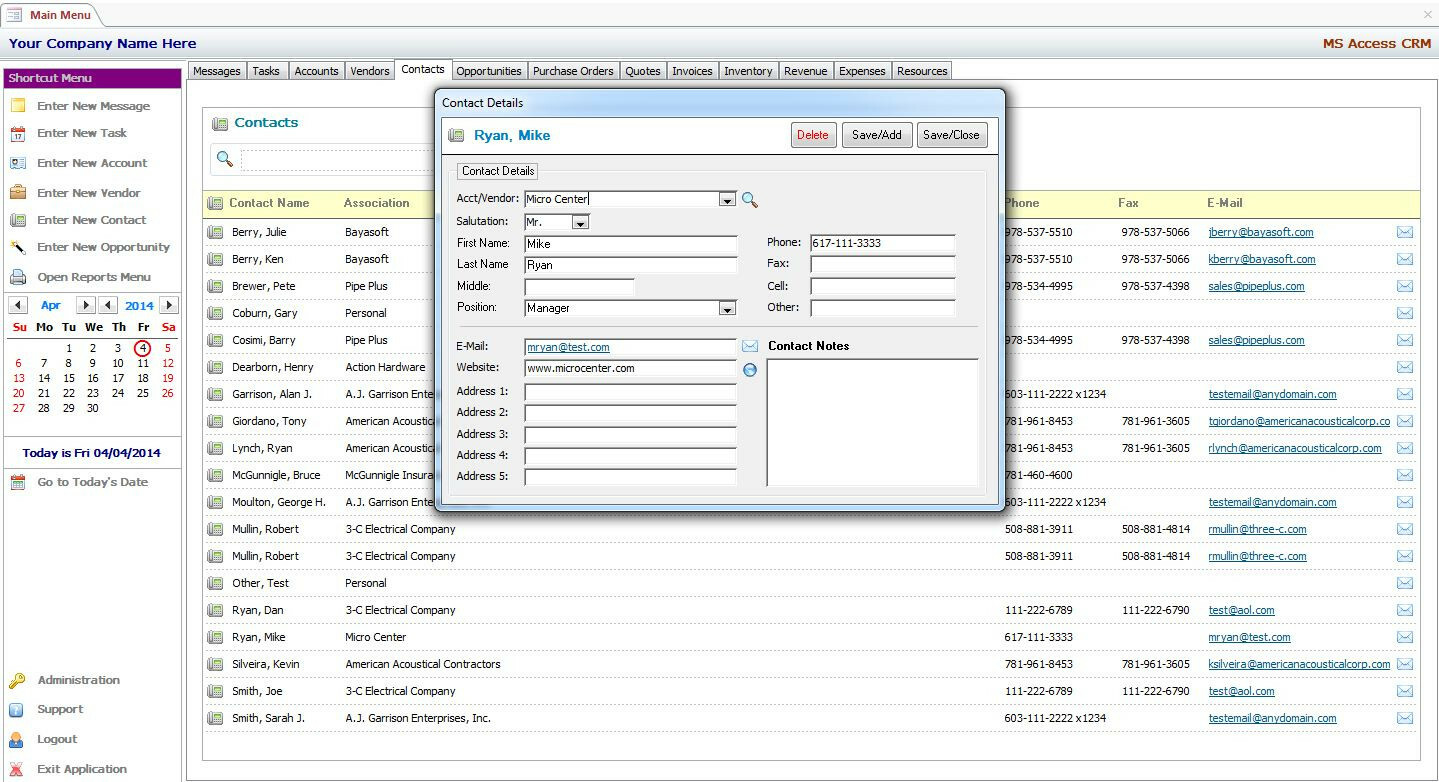Click the mail icon in Berry, Julie row

[x=1405, y=232]
